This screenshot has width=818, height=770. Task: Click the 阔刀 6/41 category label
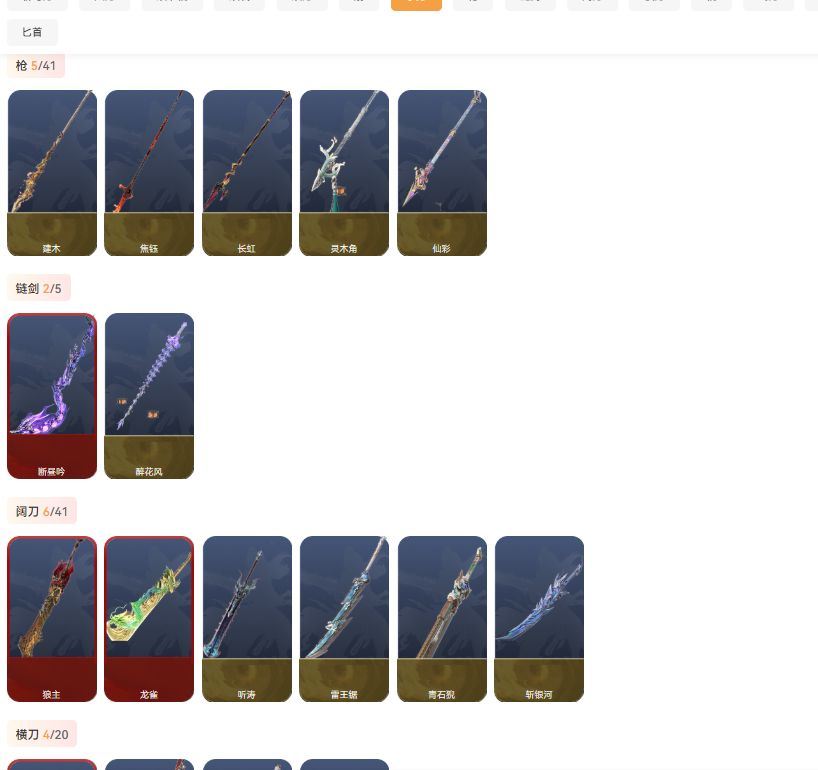42,511
